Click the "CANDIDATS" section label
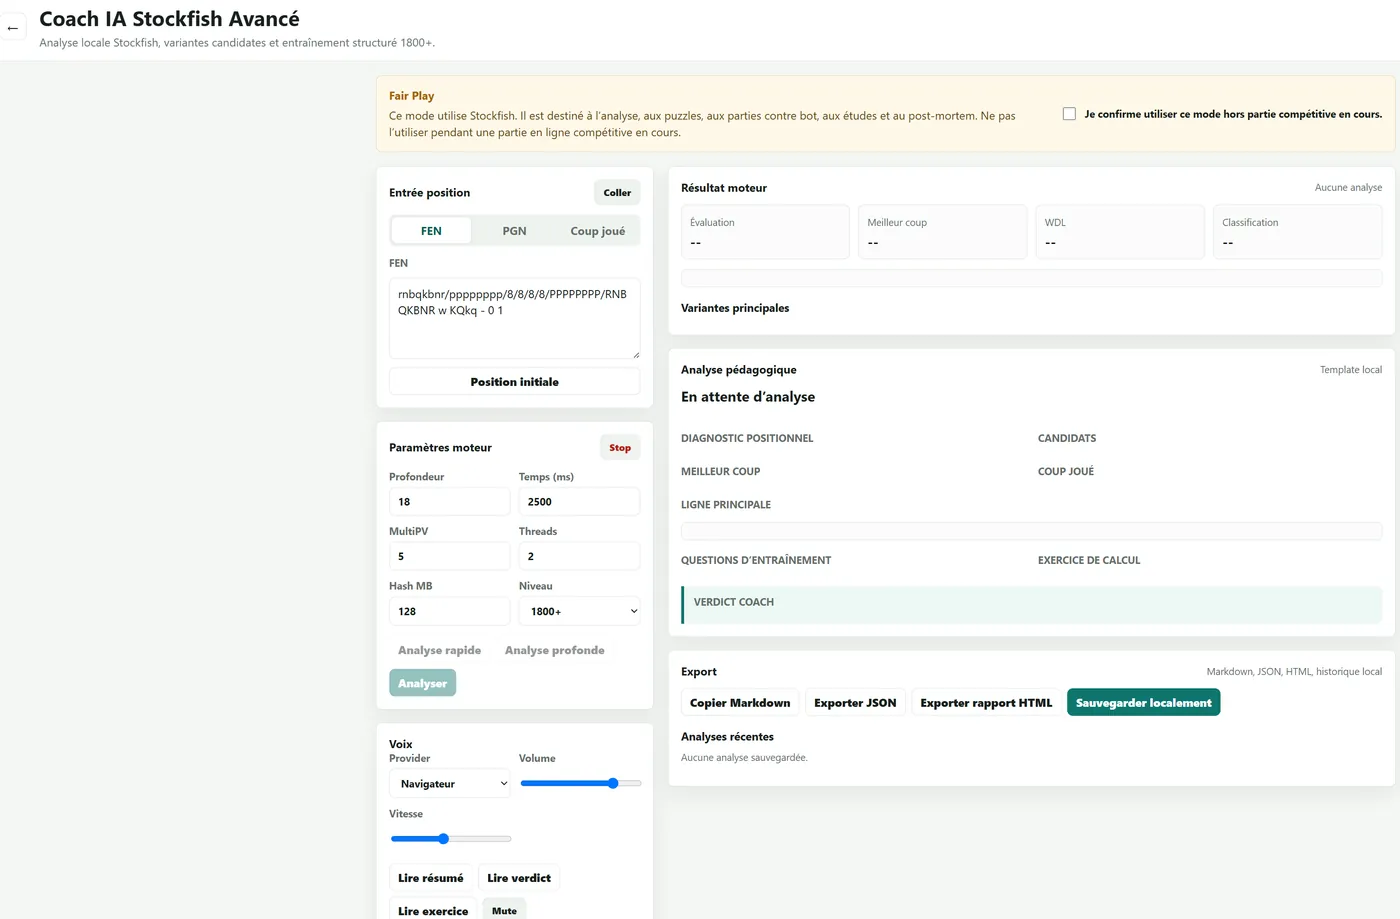 [1067, 438]
